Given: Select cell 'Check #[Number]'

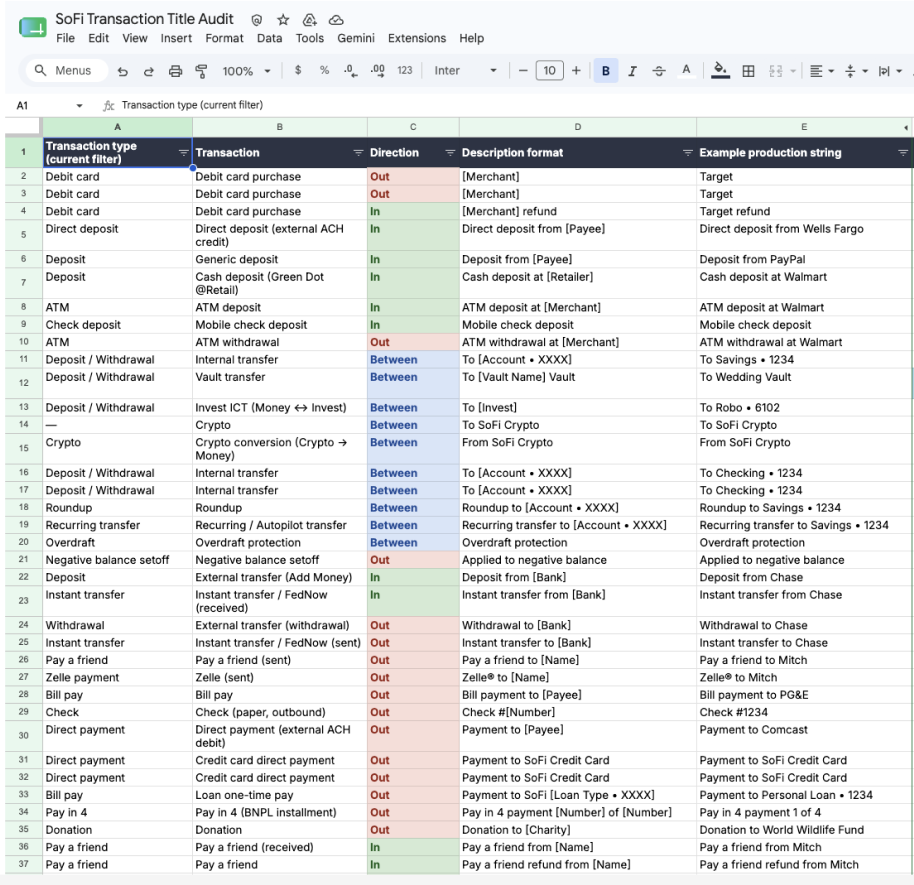Looking at the screenshot, I should coord(578,712).
